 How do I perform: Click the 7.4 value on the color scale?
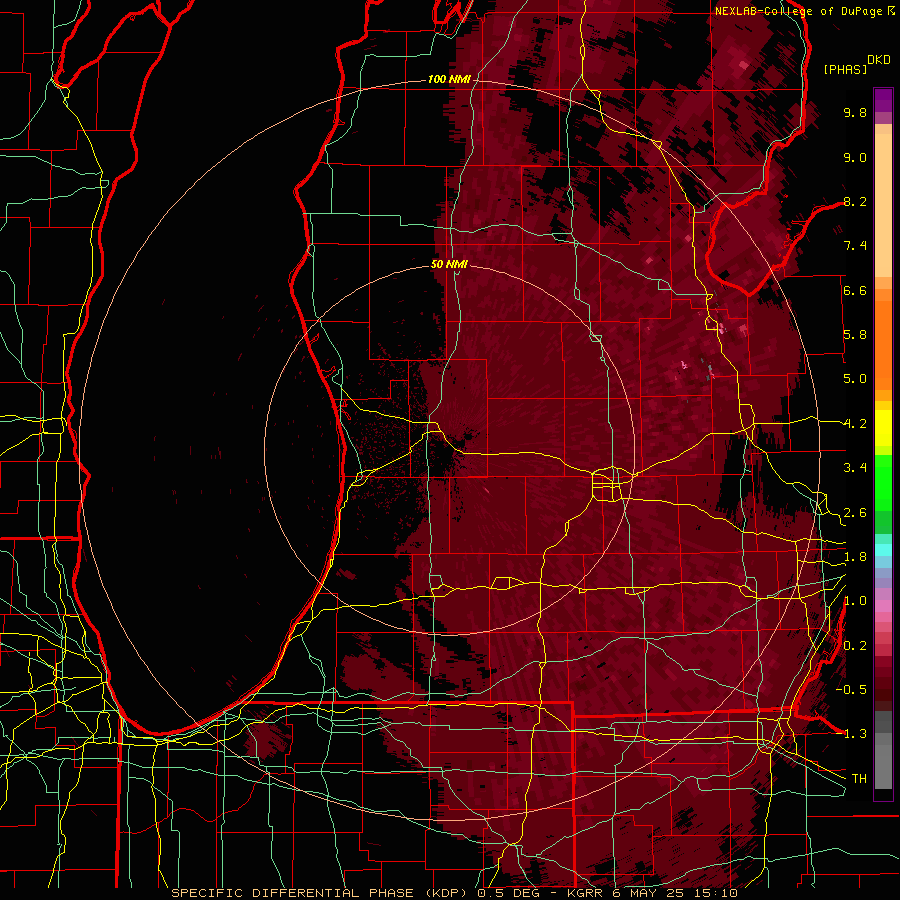(855, 246)
